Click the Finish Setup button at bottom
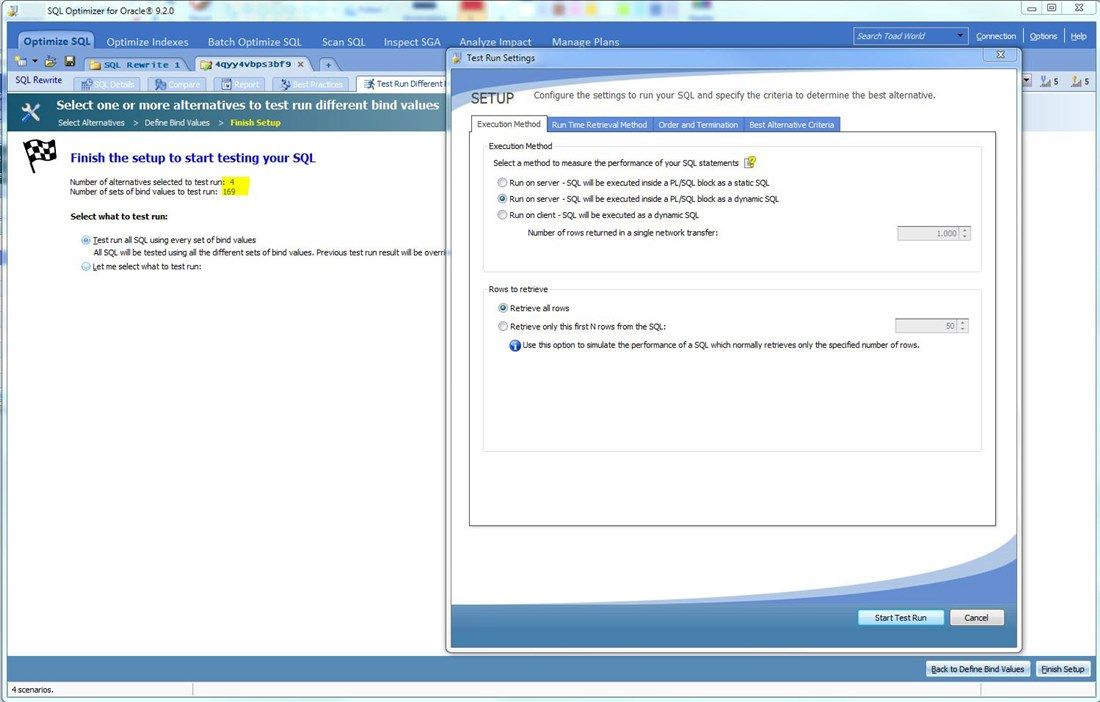Image resolution: width=1100 pixels, height=702 pixels. point(1063,669)
